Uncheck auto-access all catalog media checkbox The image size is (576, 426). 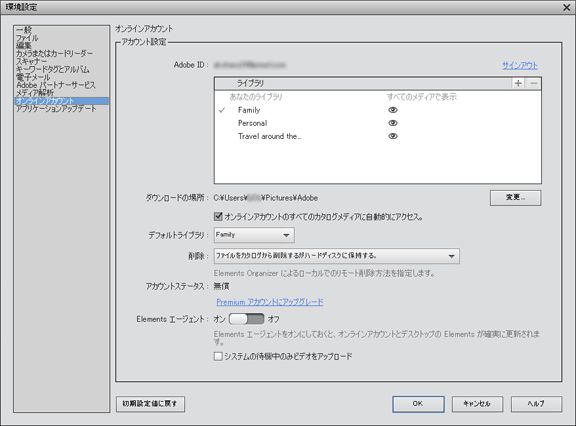coord(218,216)
